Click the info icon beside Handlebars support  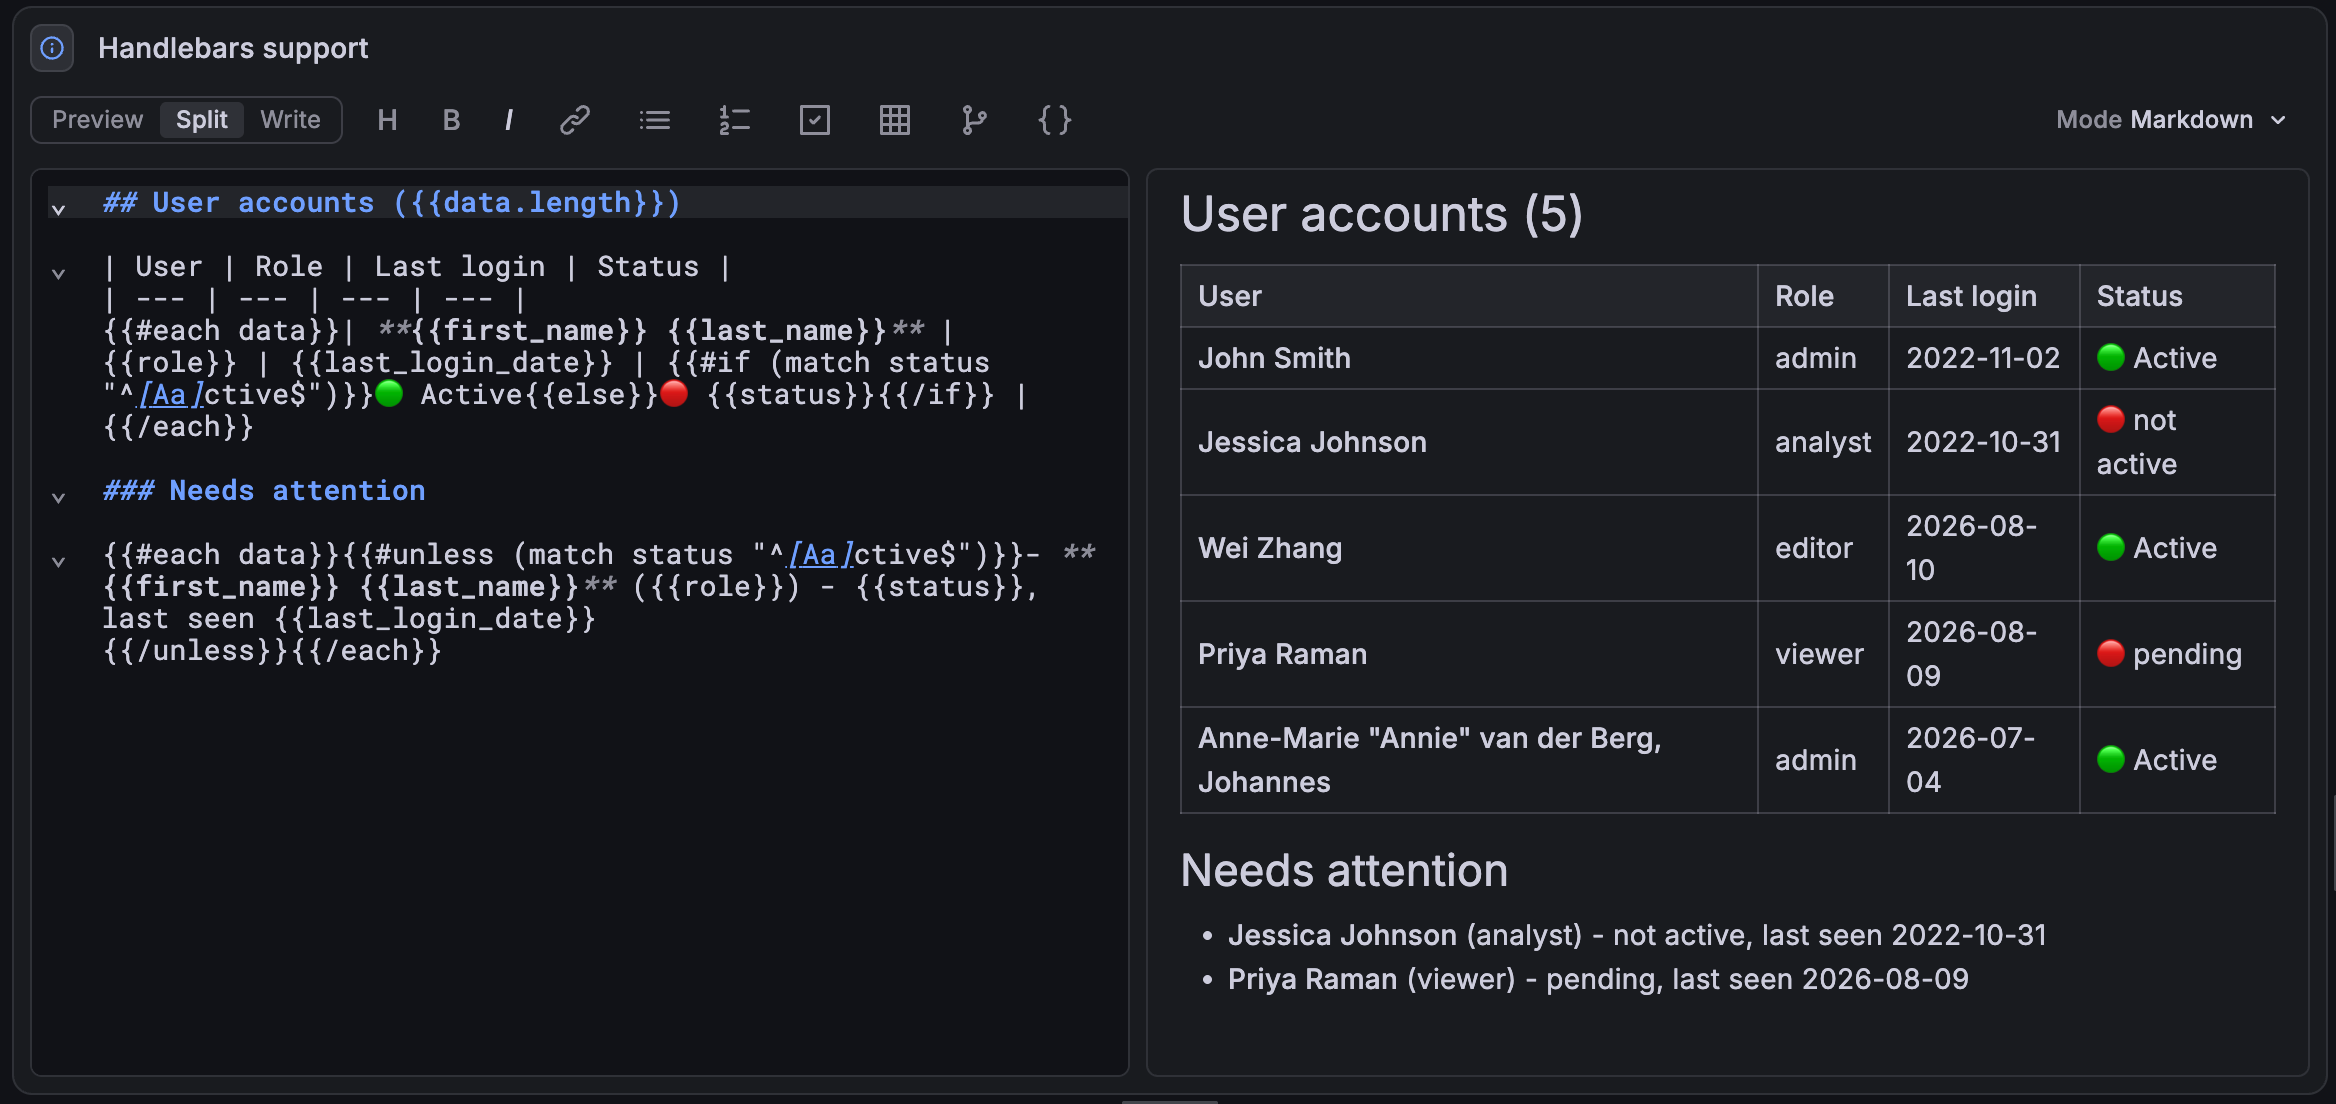[x=52, y=48]
